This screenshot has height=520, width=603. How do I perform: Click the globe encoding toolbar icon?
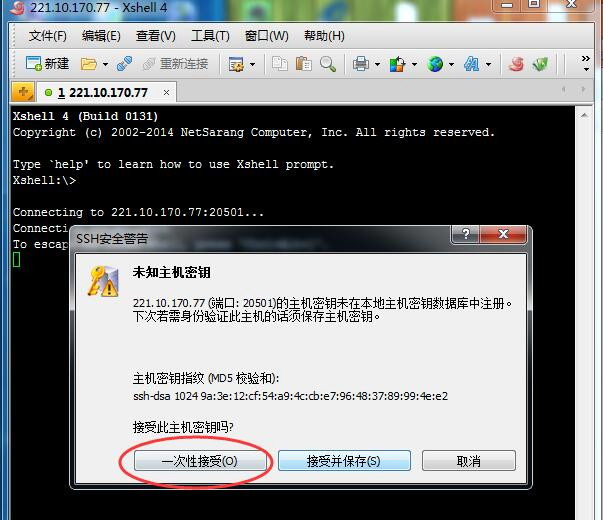pos(435,64)
